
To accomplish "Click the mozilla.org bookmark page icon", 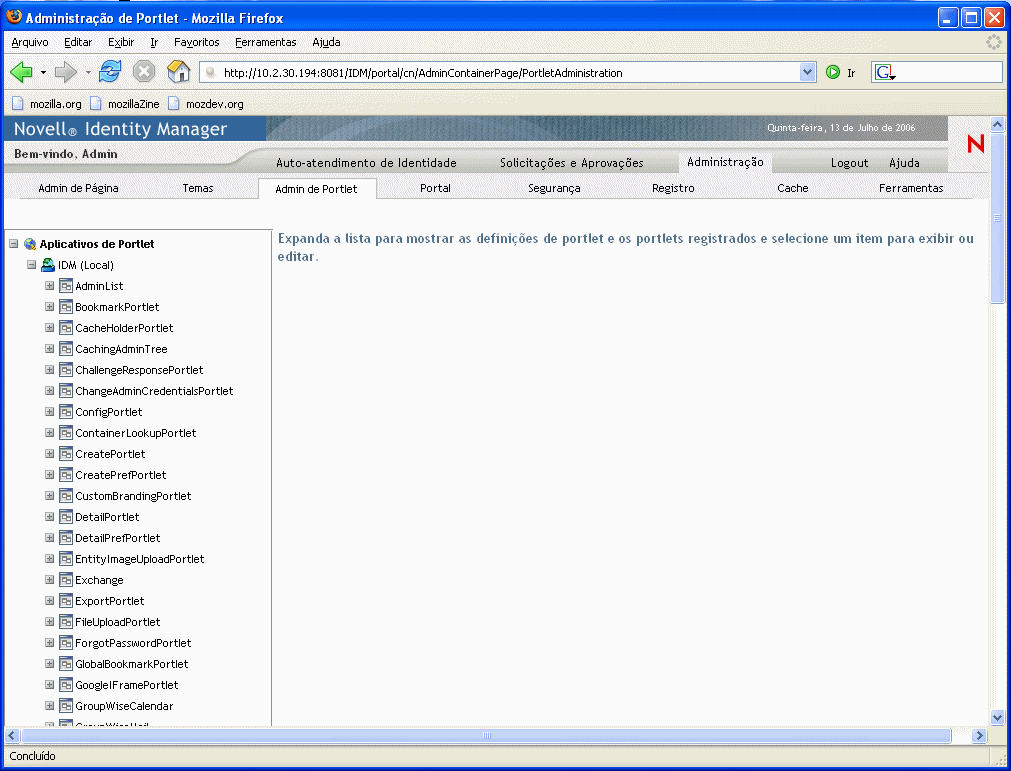I will coord(18,103).
